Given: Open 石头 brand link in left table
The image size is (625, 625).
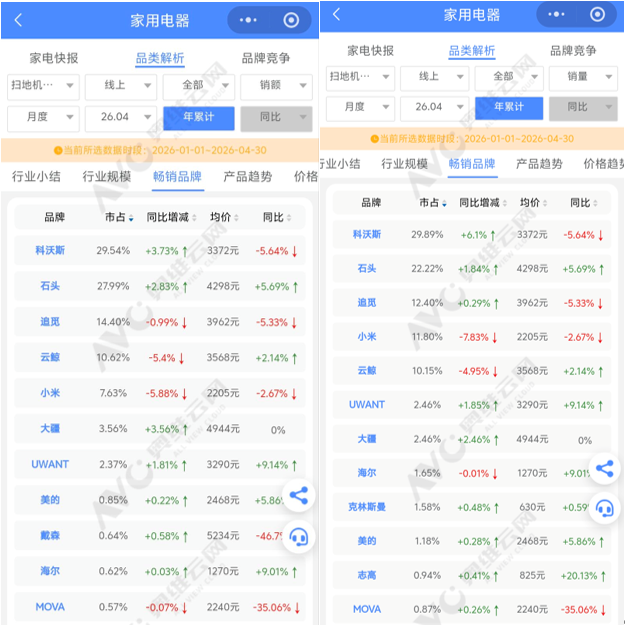Looking at the screenshot, I should pyautogui.click(x=50, y=286).
